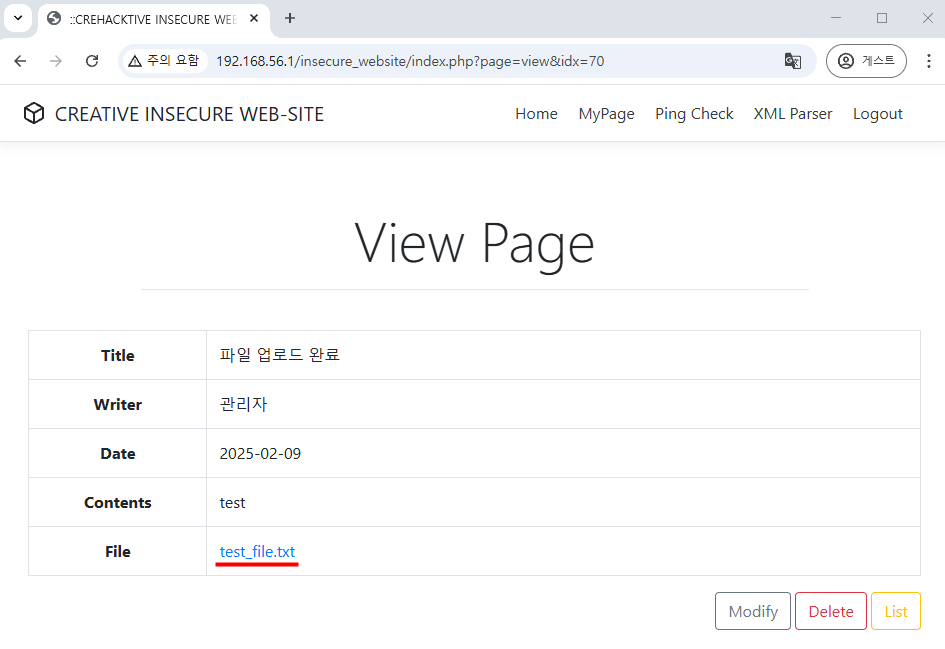945x649 pixels.
Task: Open the Chrome three-dot menu
Action: [x=929, y=61]
